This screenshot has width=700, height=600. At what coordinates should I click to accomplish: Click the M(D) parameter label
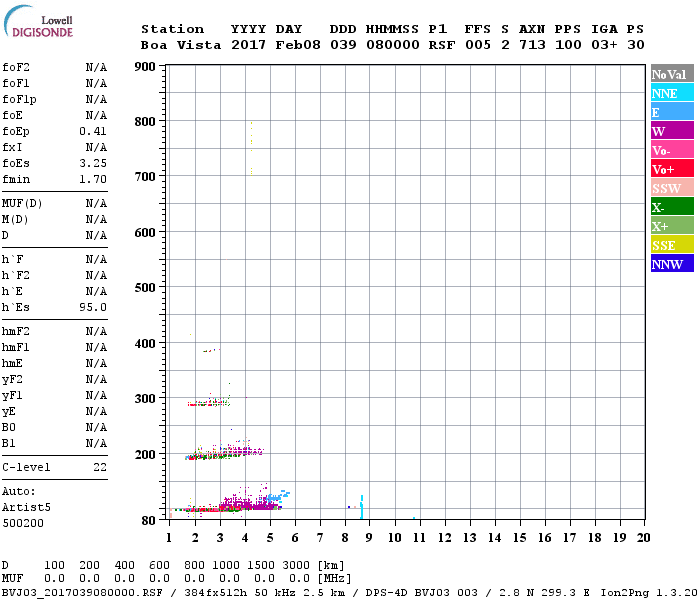coord(15,220)
